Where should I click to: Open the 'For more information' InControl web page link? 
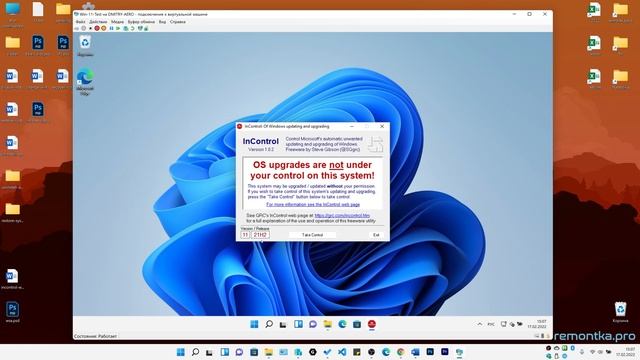click(313, 204)
